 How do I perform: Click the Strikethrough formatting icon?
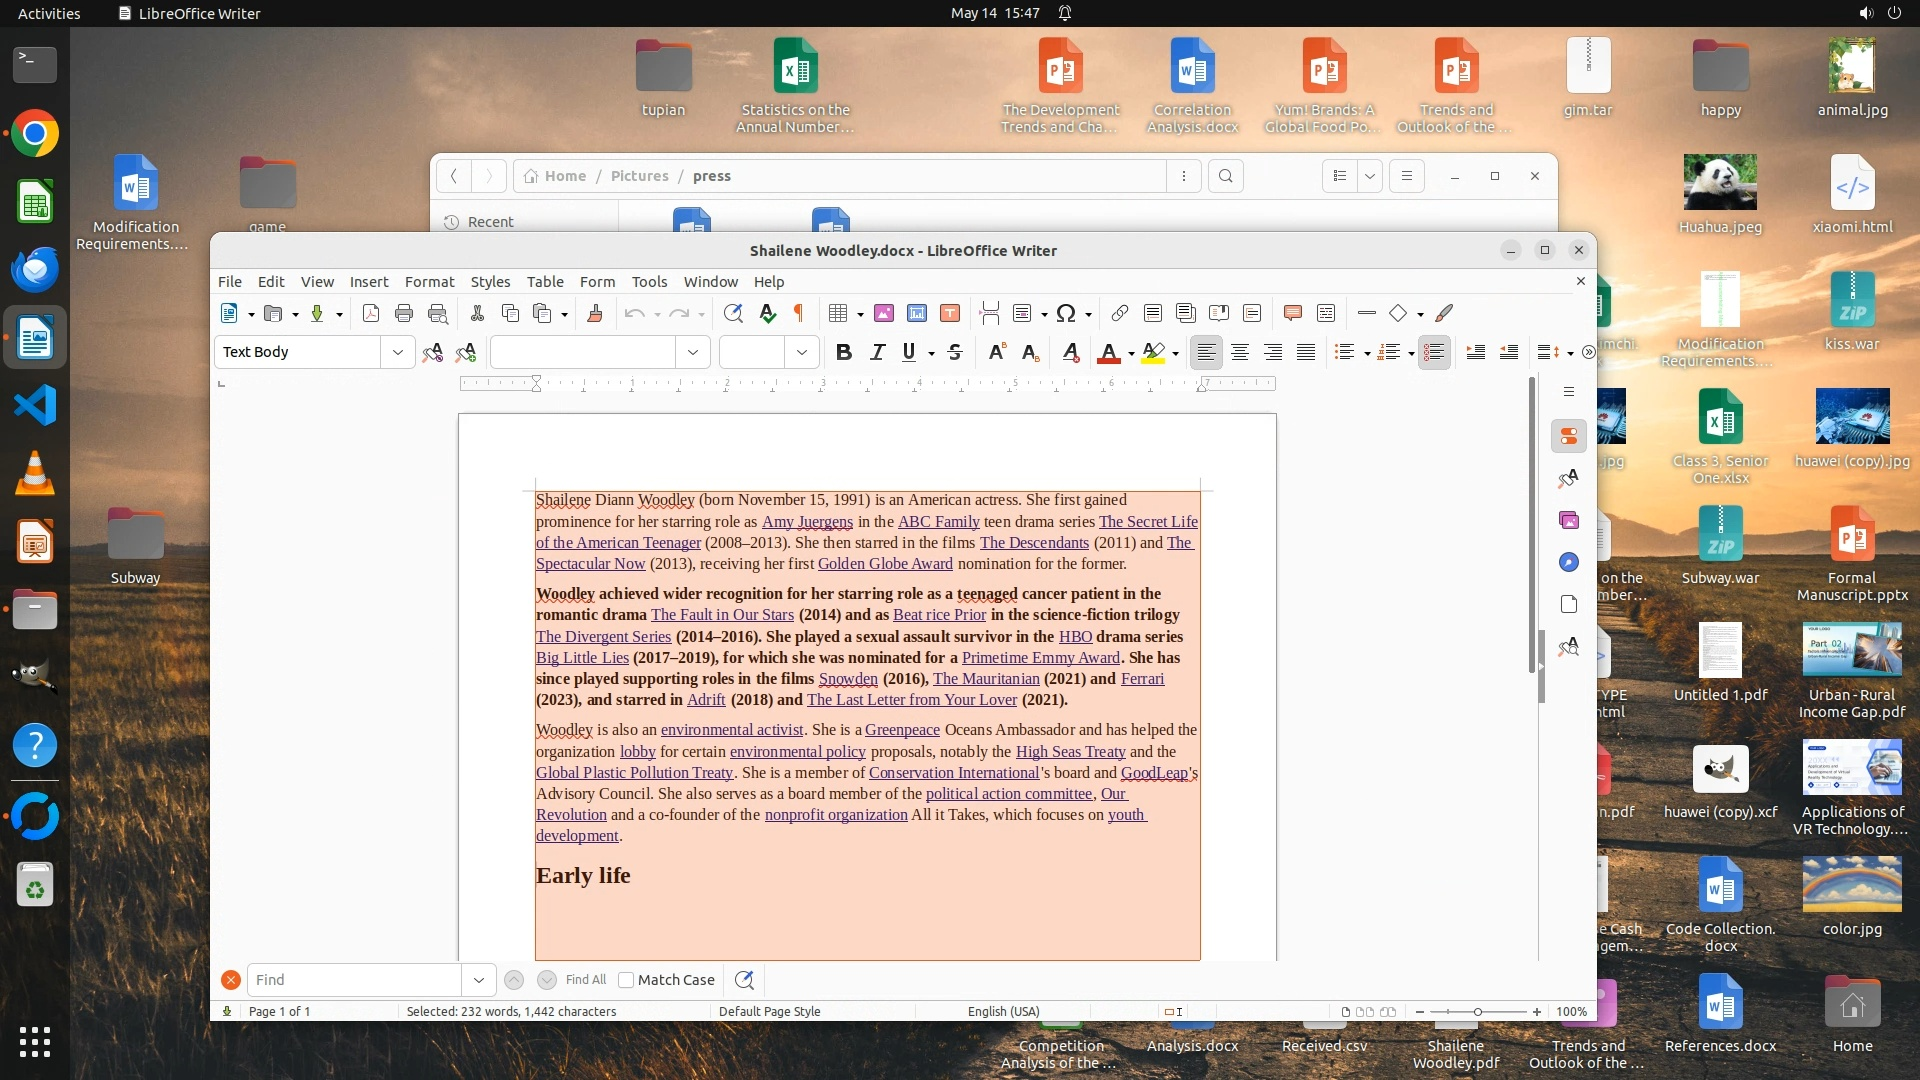pyautogui.click(x=955, y=352)
